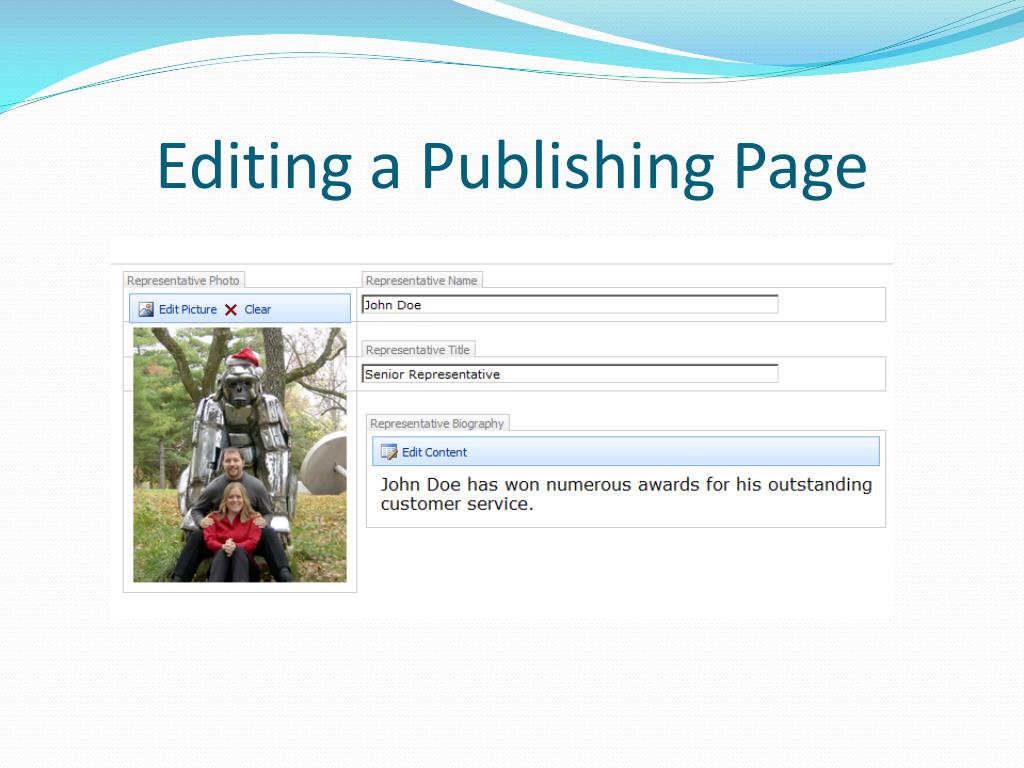1024x768 pixels.
Task: Select the representative photo of gorilla statue
Action: [240, 455]
